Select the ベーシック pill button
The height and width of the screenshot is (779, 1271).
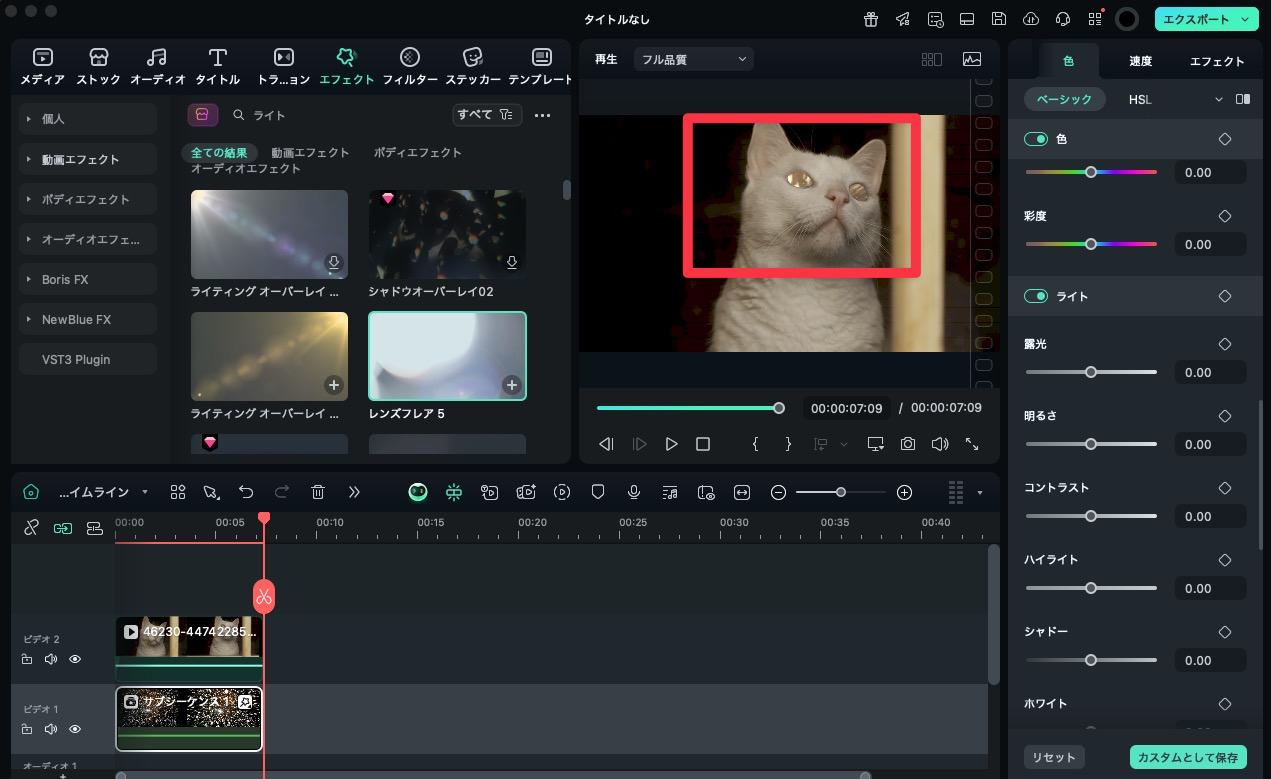click(1065, 99)
